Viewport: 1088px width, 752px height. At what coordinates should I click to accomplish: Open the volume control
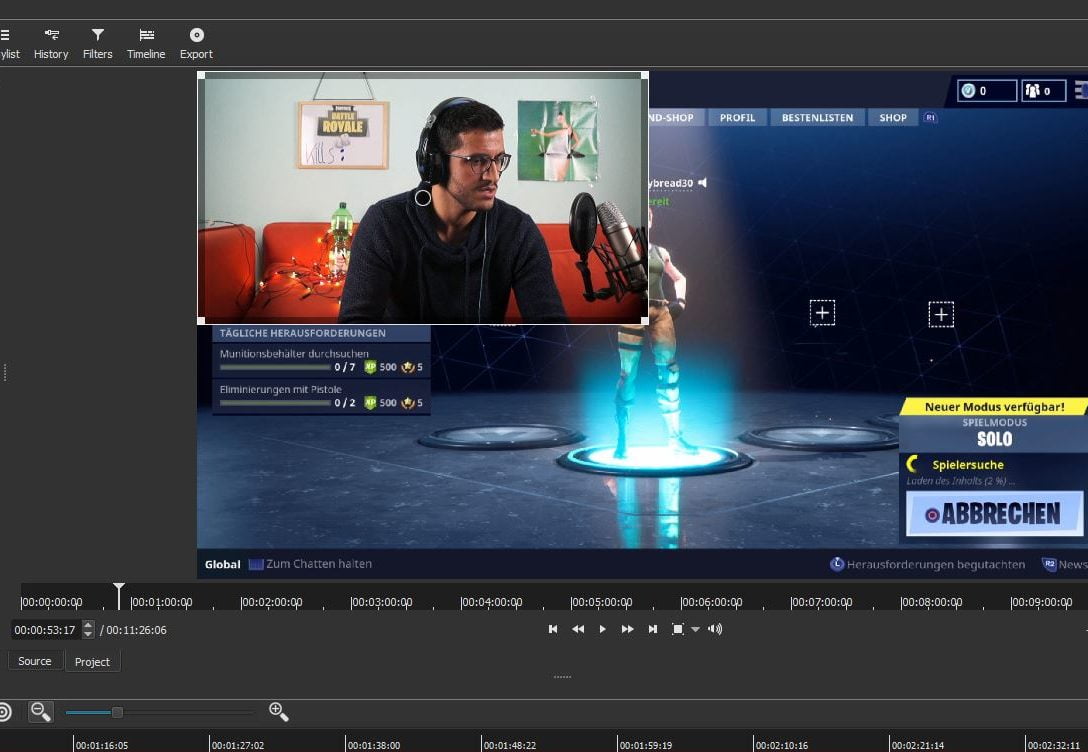715,629
